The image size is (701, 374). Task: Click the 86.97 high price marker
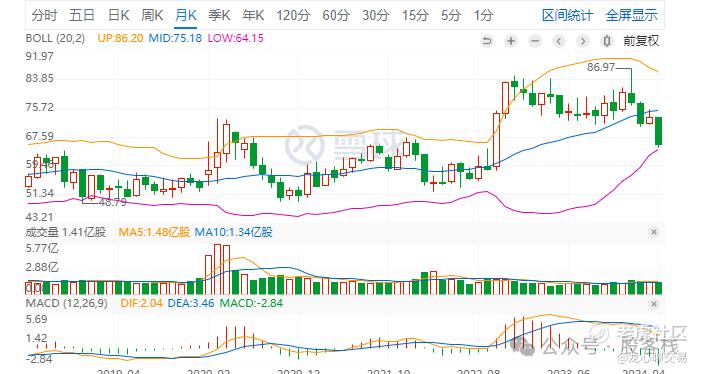coord(601,67)
